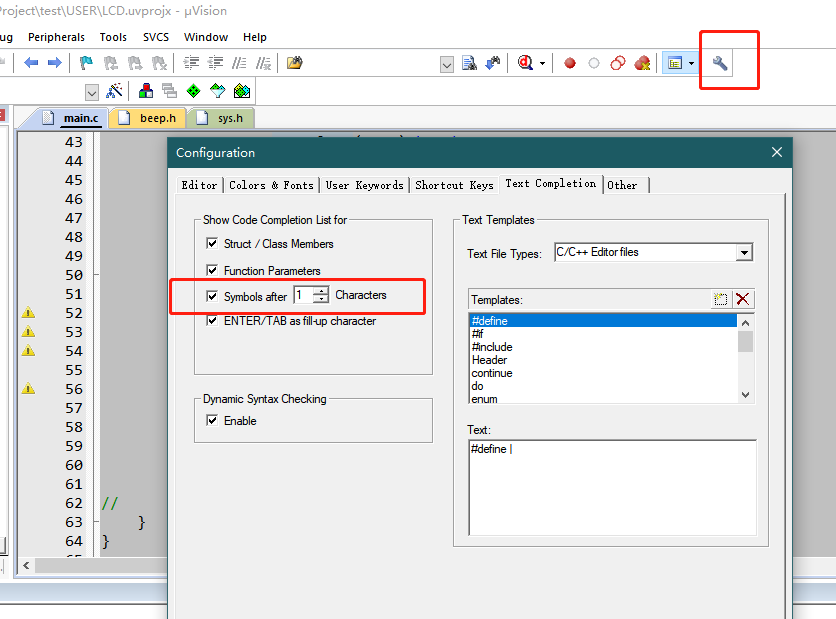Open Manage Run-Time Environment green diamond
Image resolution: width=836 pixels, height=619 pixels.
coord(194,91)
